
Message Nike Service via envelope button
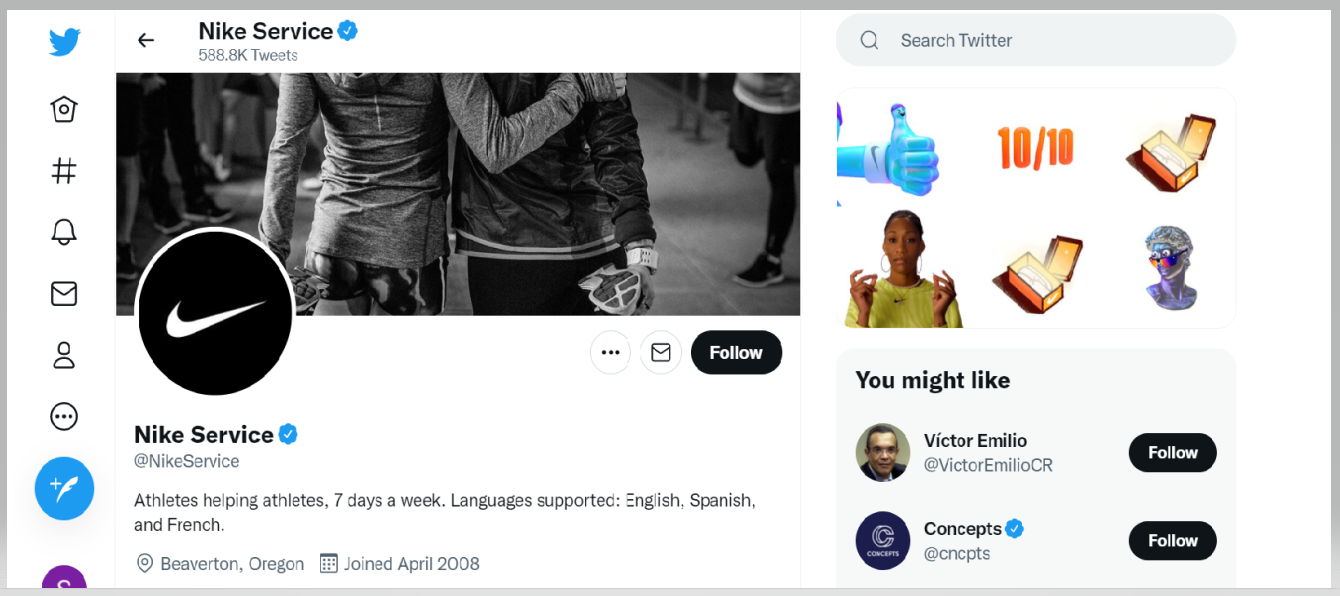point(661,352)
